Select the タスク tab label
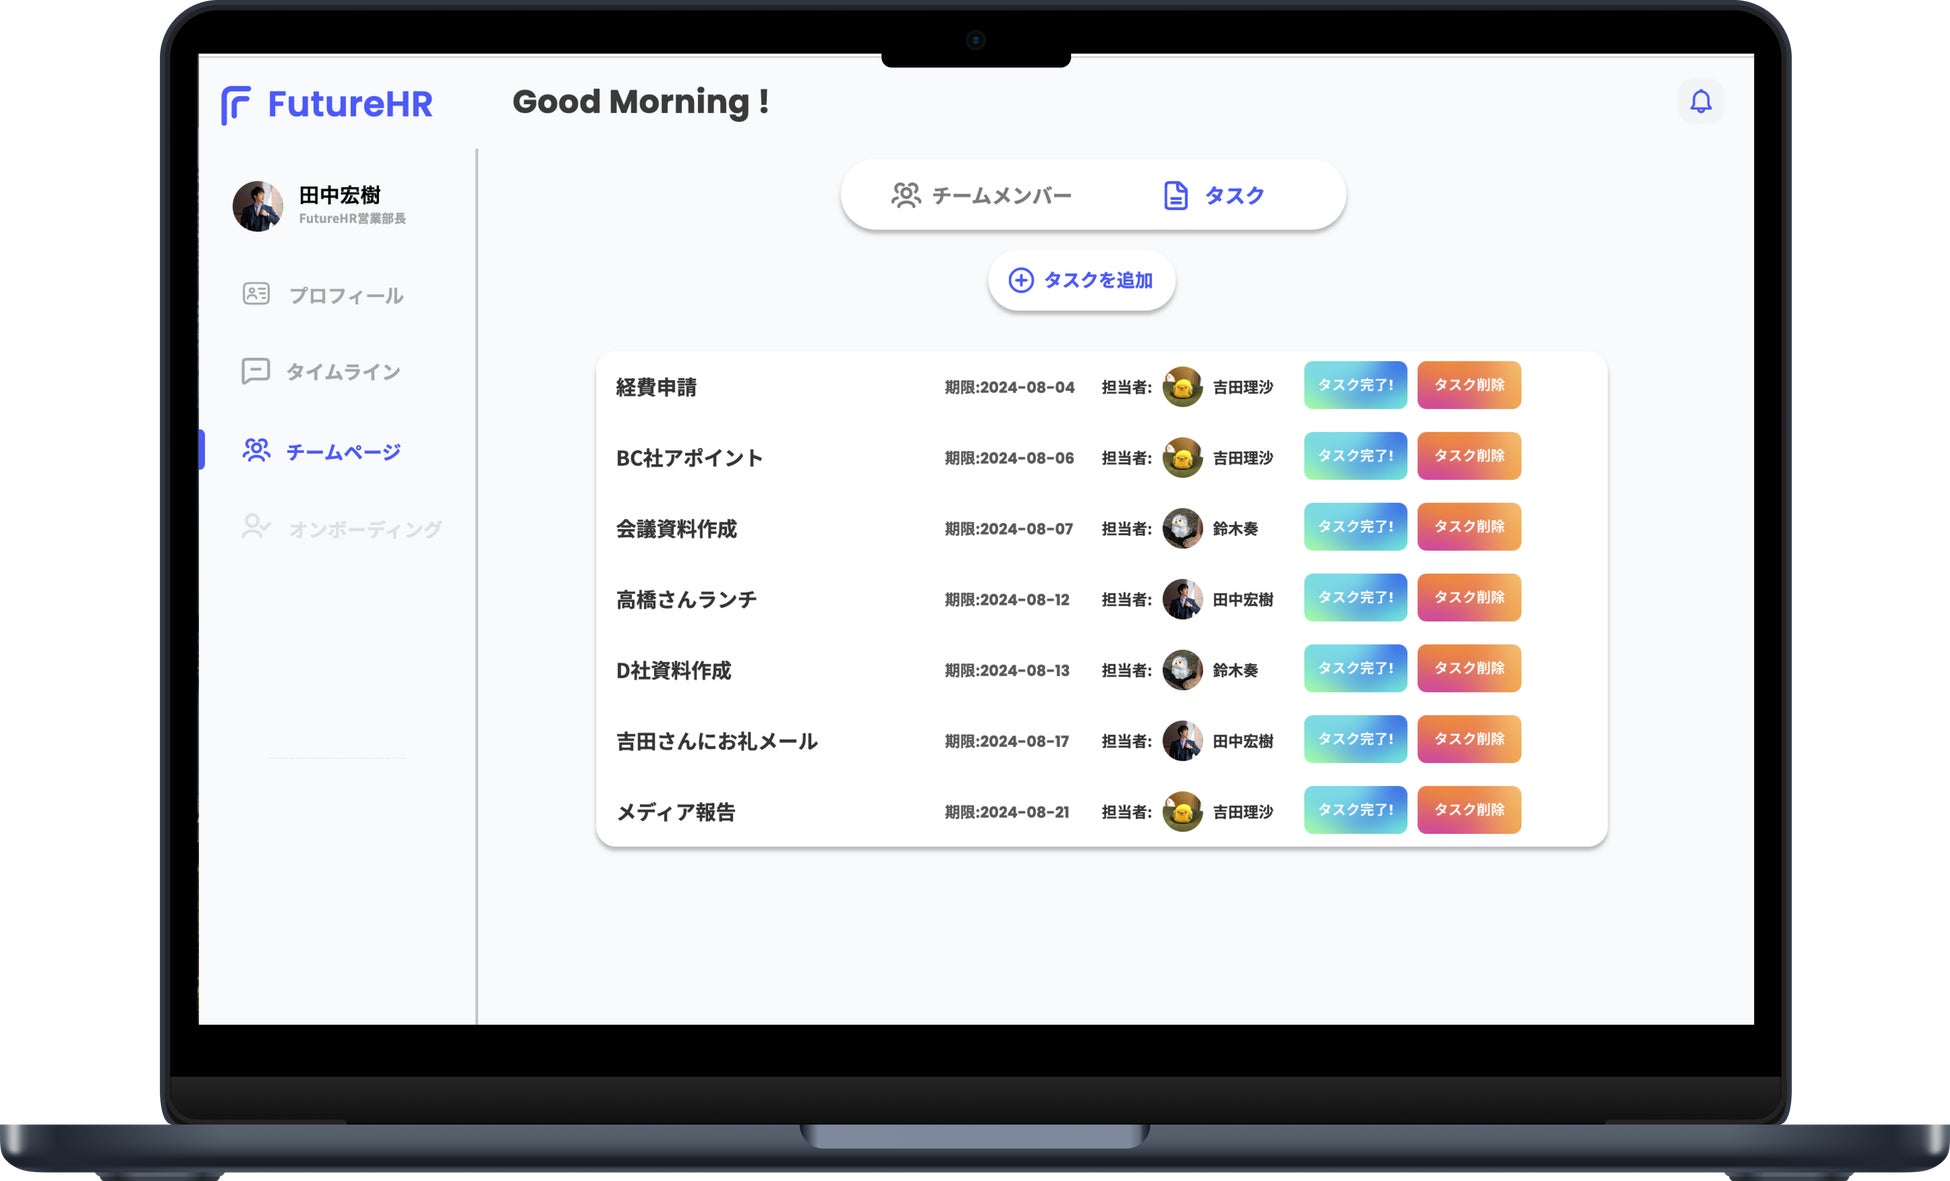This screenshot has width=1950, height=1181. click(x=1234, y=195)
